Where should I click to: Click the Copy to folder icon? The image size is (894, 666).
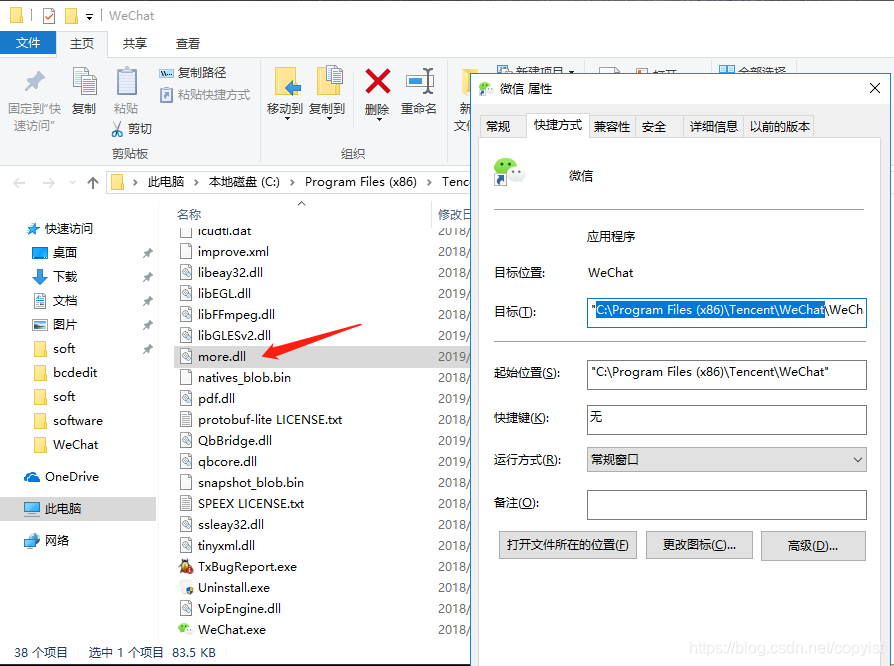click(329, 81)
